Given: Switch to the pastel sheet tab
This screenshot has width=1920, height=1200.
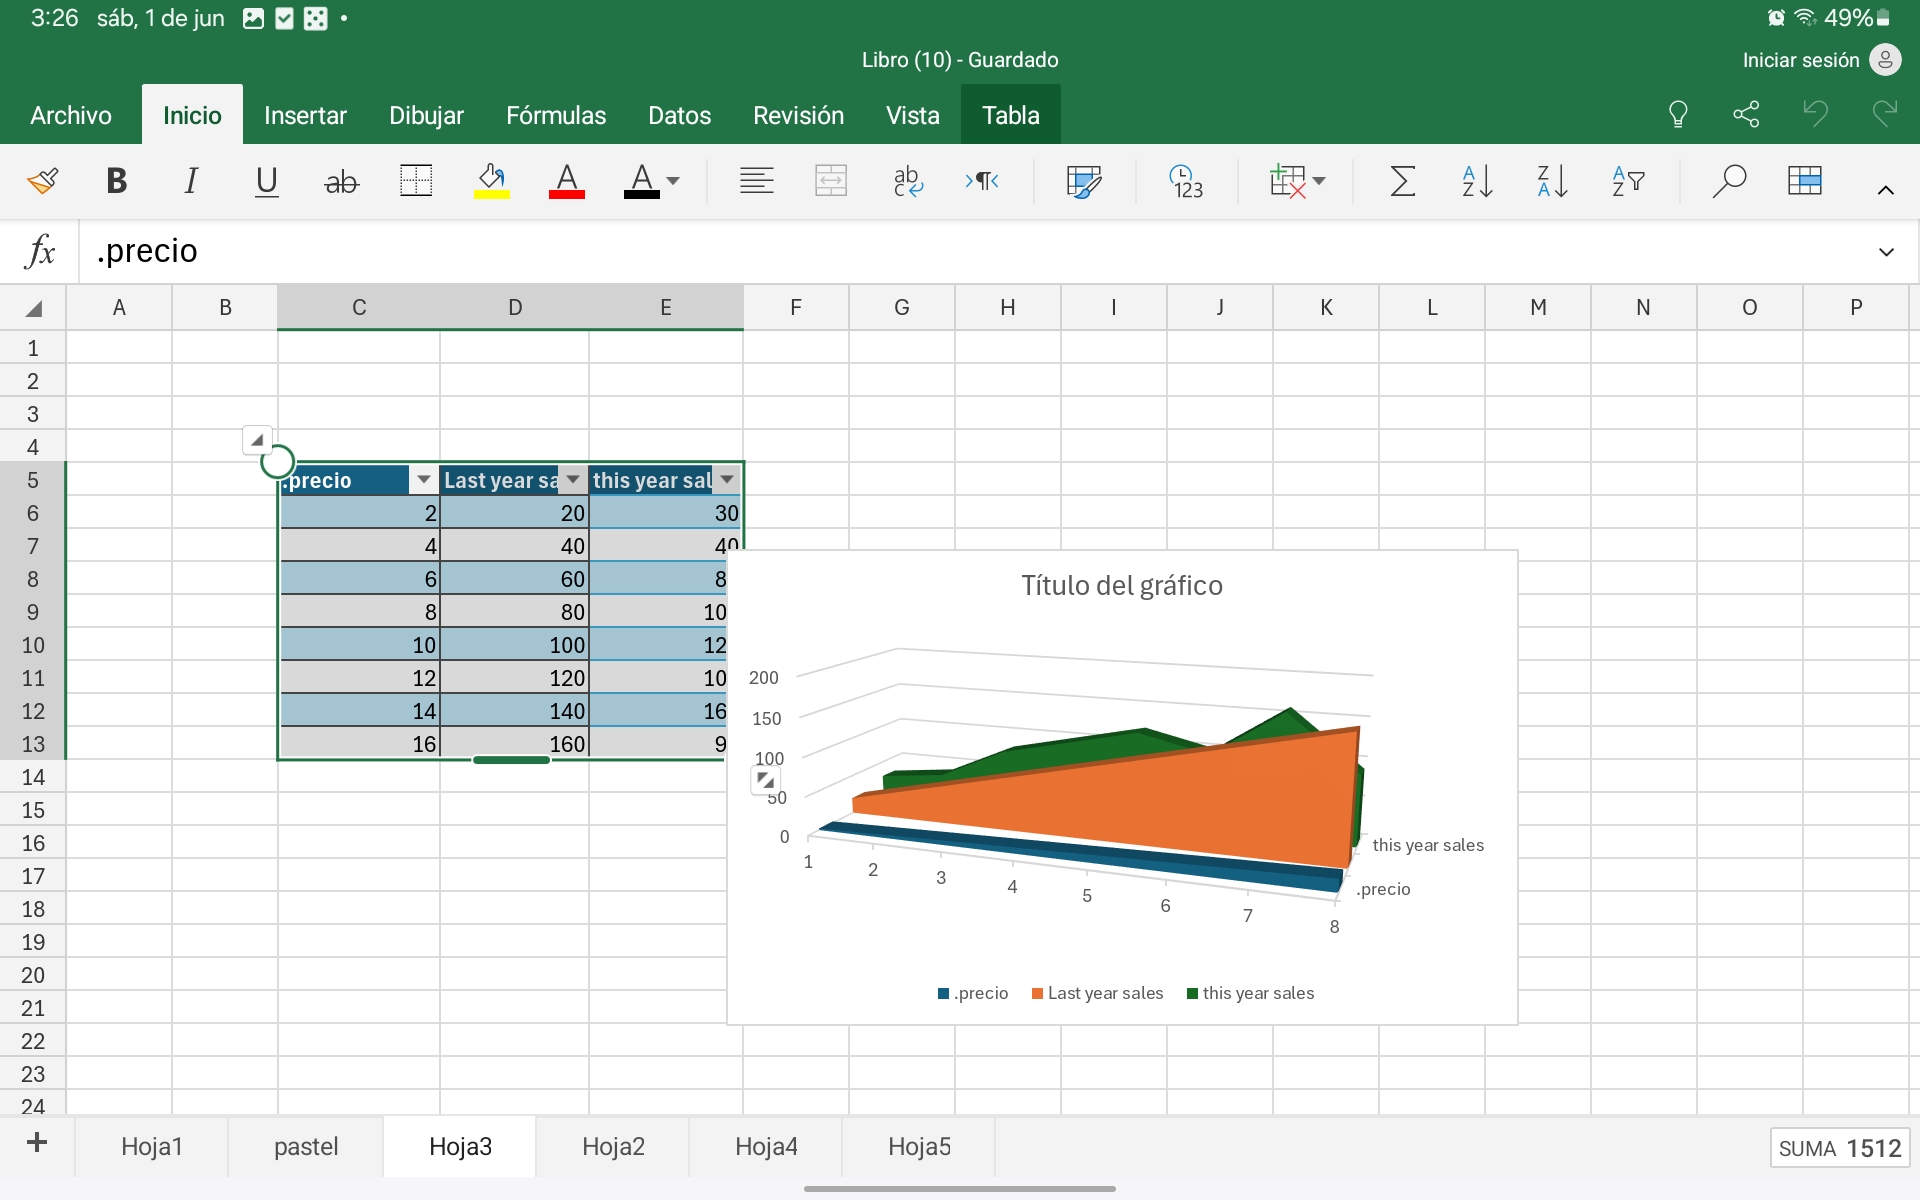Looking at the screenshot, I should click(x=306, y=1146).
